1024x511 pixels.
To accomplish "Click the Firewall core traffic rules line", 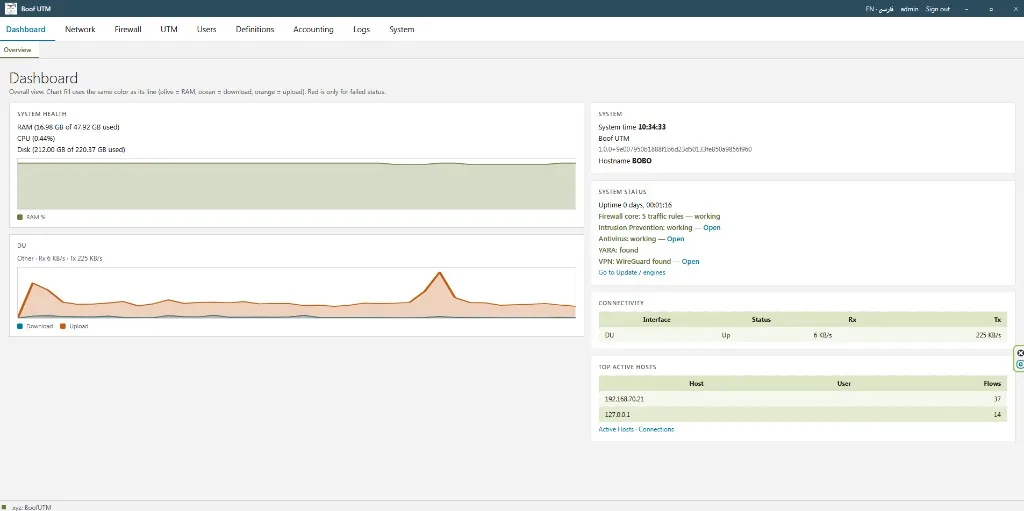I will [x=659, y=216].
